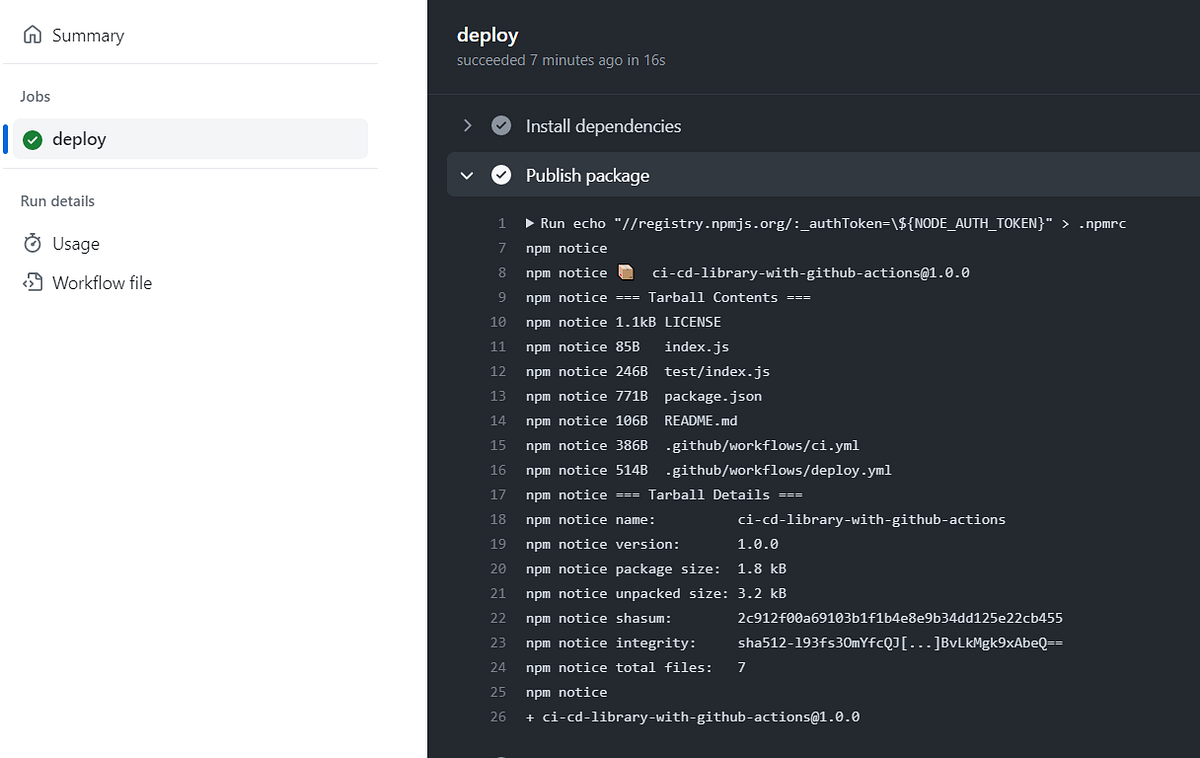Screen dimensions: 1200x758
Task: Click the package emoji on log line 8
Action: coord(627,271)
